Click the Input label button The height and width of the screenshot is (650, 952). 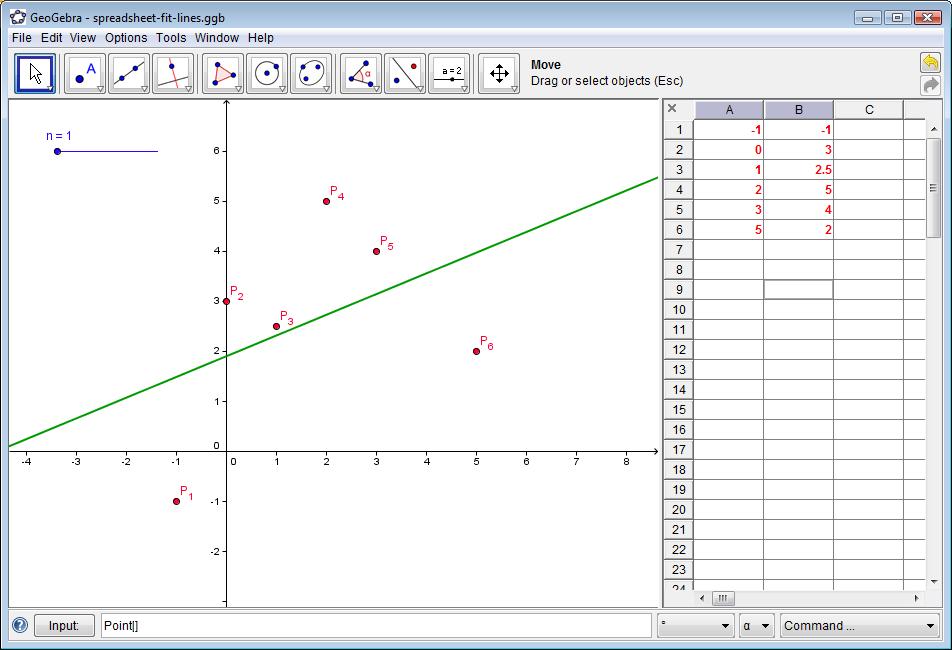click(64, 626)
